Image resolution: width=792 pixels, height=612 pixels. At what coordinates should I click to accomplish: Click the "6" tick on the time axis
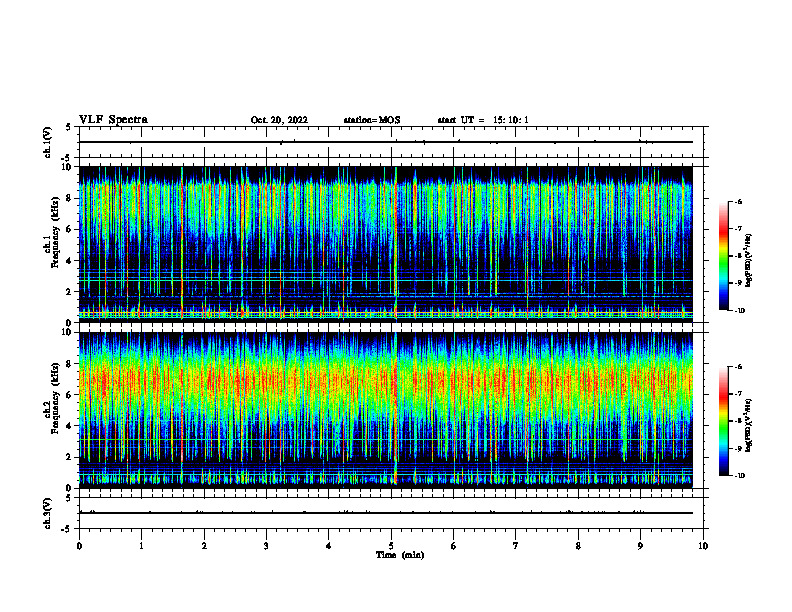point(454,546)
